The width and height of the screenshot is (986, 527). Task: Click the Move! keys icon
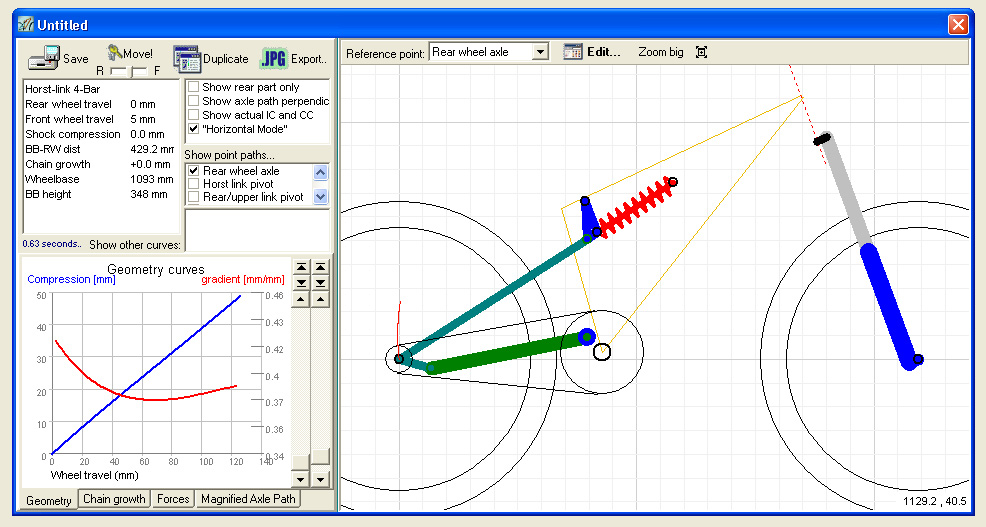(113, 53)
